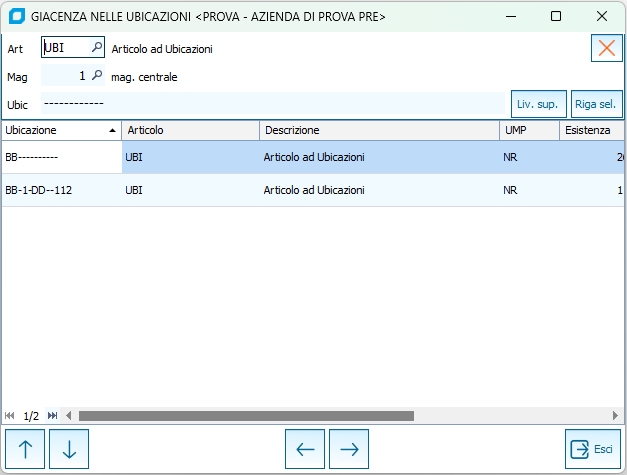Select the BB---------- location cell
Image resolution: width=627 pixels, height=475 pixels.
(62, 157)
